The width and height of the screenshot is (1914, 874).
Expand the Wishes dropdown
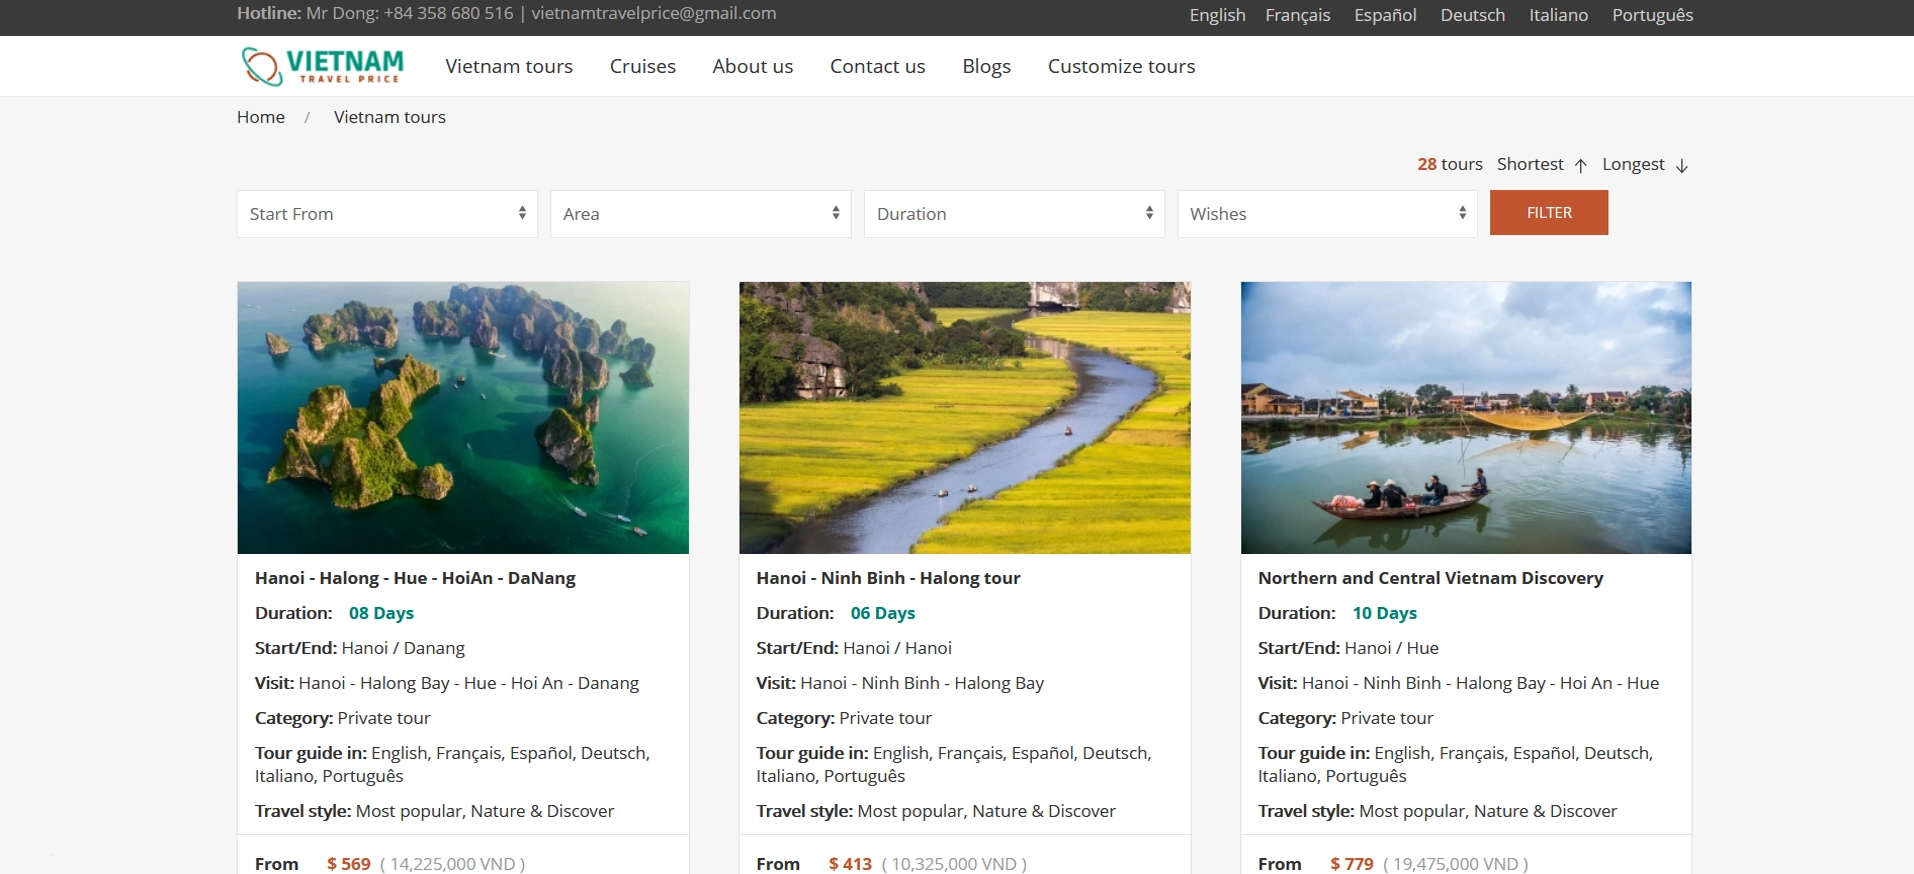1327,214
